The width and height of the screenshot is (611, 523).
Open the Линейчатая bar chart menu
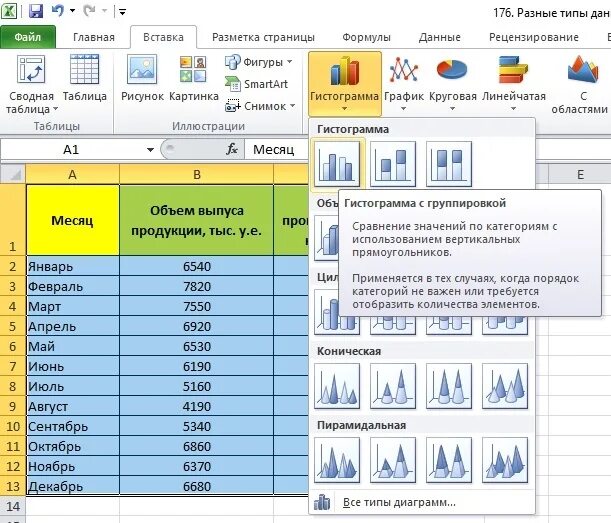(514, 84)
